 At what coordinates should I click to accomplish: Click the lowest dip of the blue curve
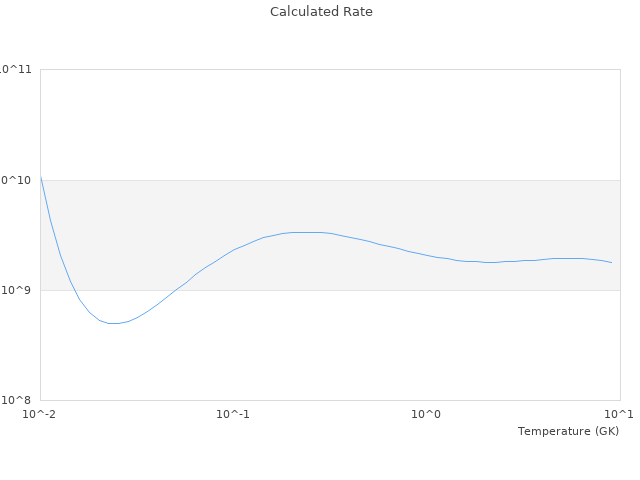click(x=113, y=323)
